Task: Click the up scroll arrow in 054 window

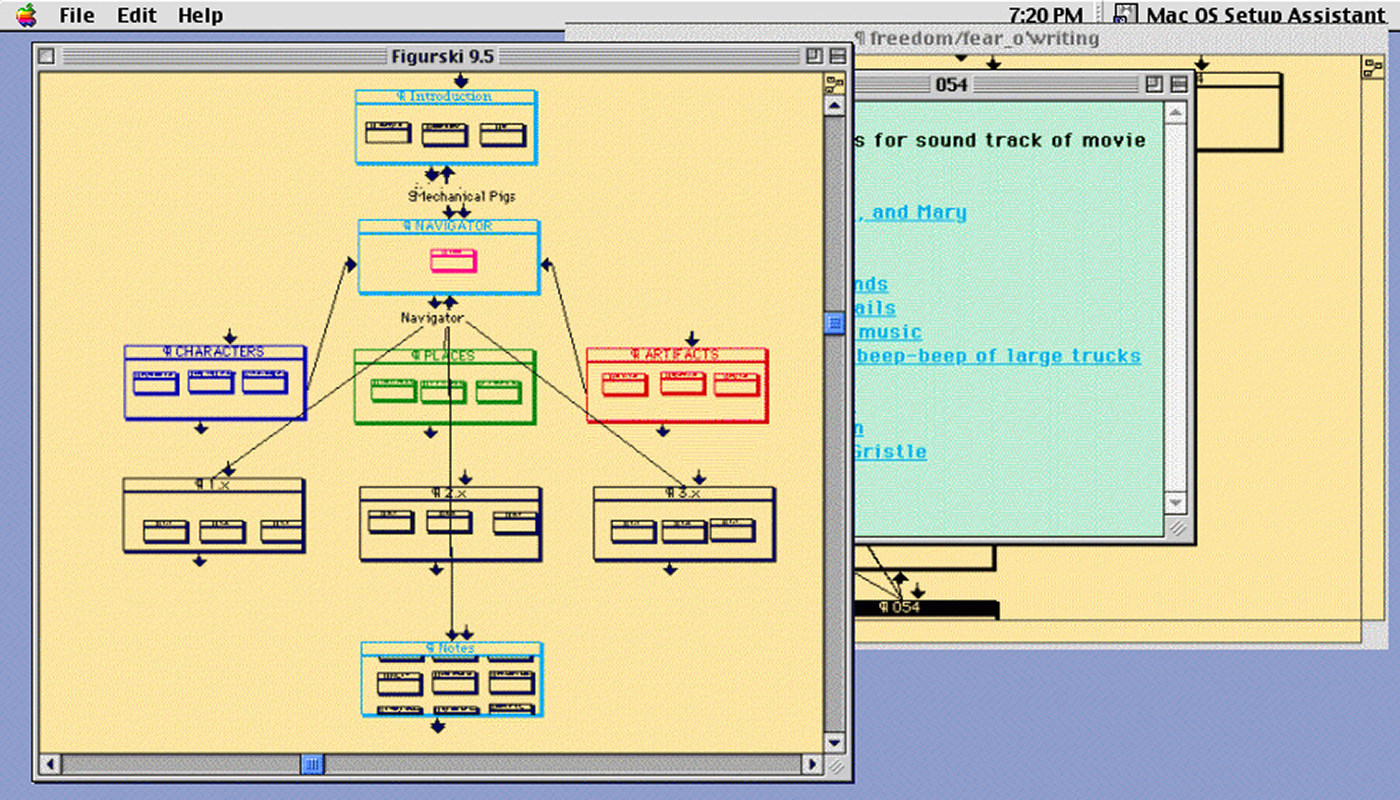Action: click(x=1176, y=113)
